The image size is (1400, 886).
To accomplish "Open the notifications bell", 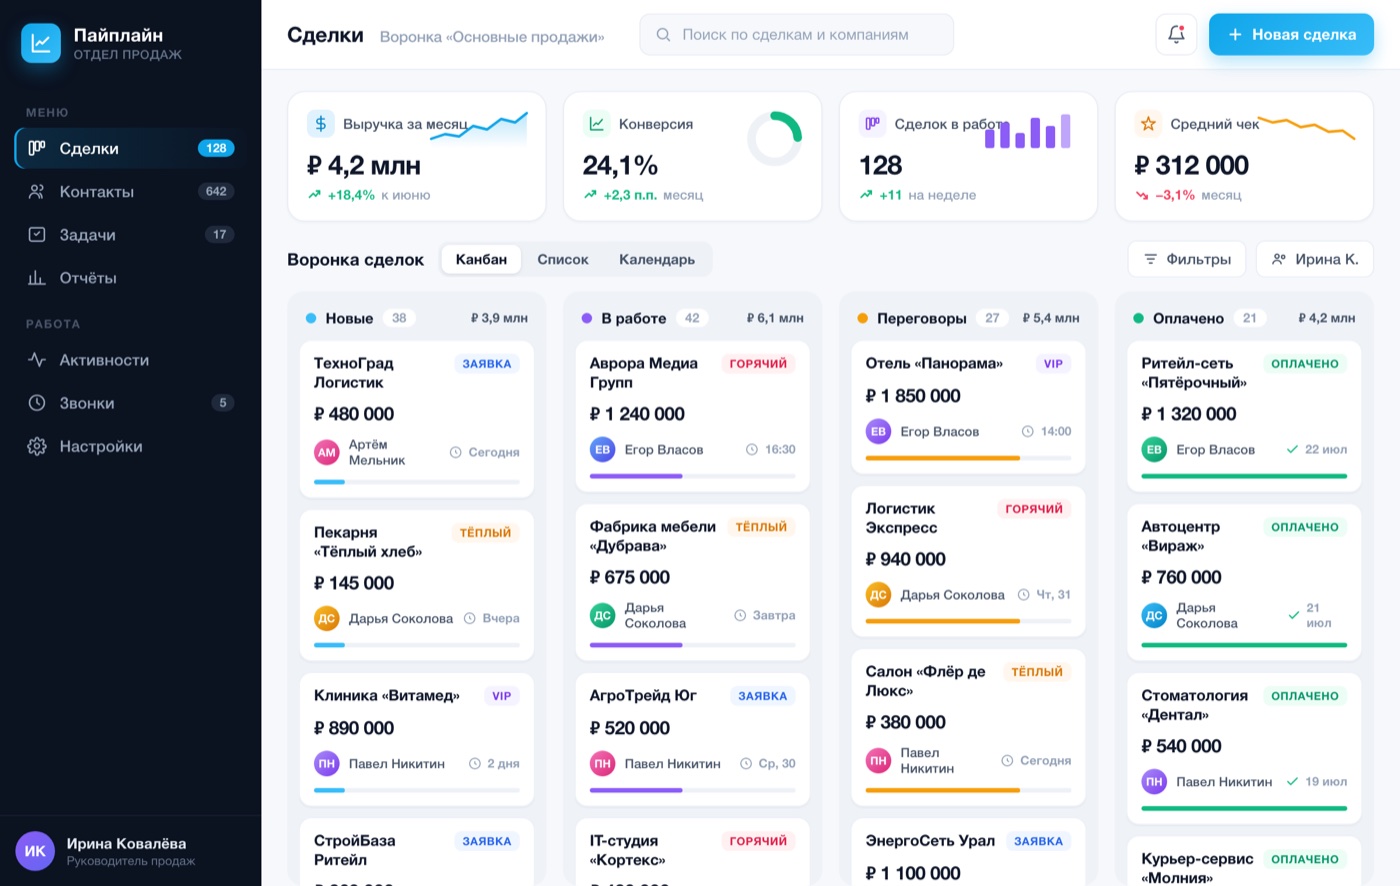I will click(x=1176, y=34).
